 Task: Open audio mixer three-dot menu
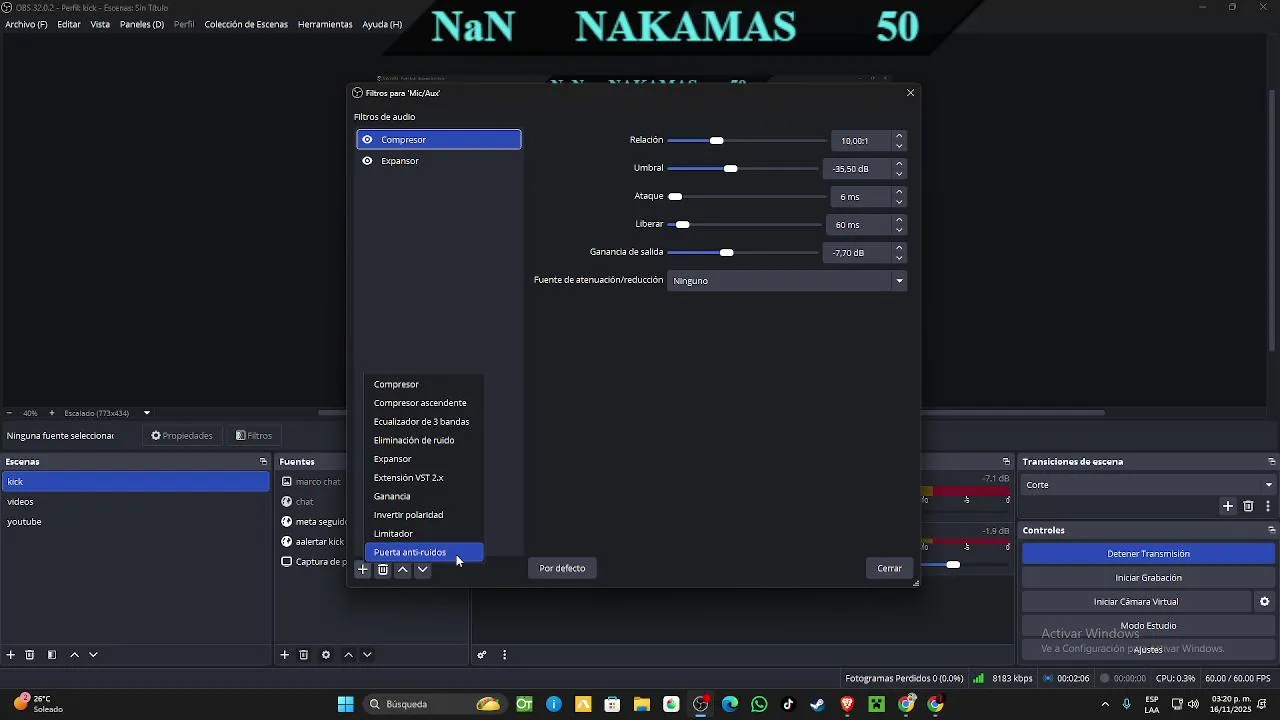click(x=504, y=655)
